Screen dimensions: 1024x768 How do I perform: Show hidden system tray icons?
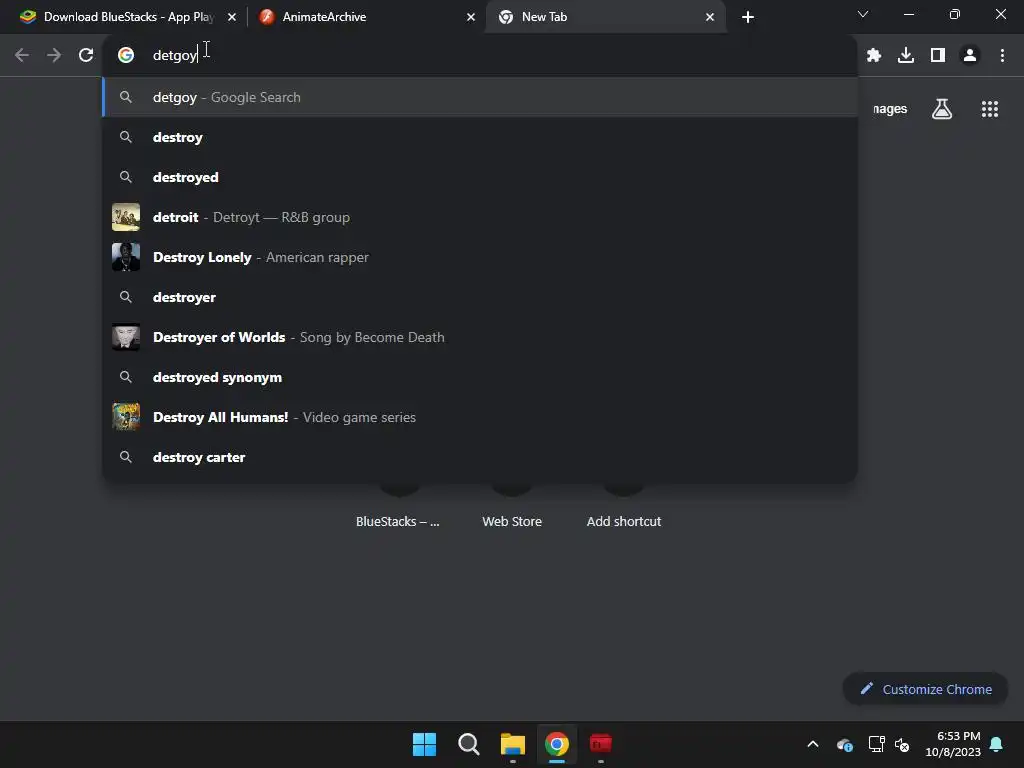point(813,744)
